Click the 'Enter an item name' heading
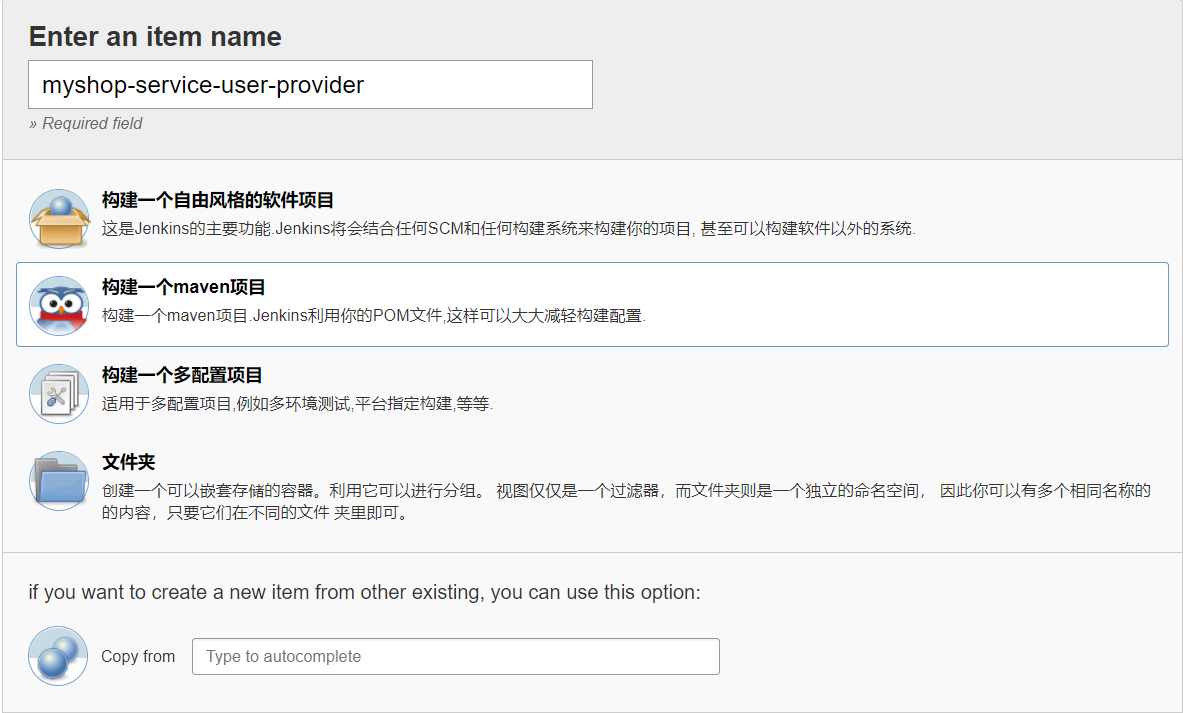Screen dimensions: 1183x713 pyautogui.click(x=155, y=37)
